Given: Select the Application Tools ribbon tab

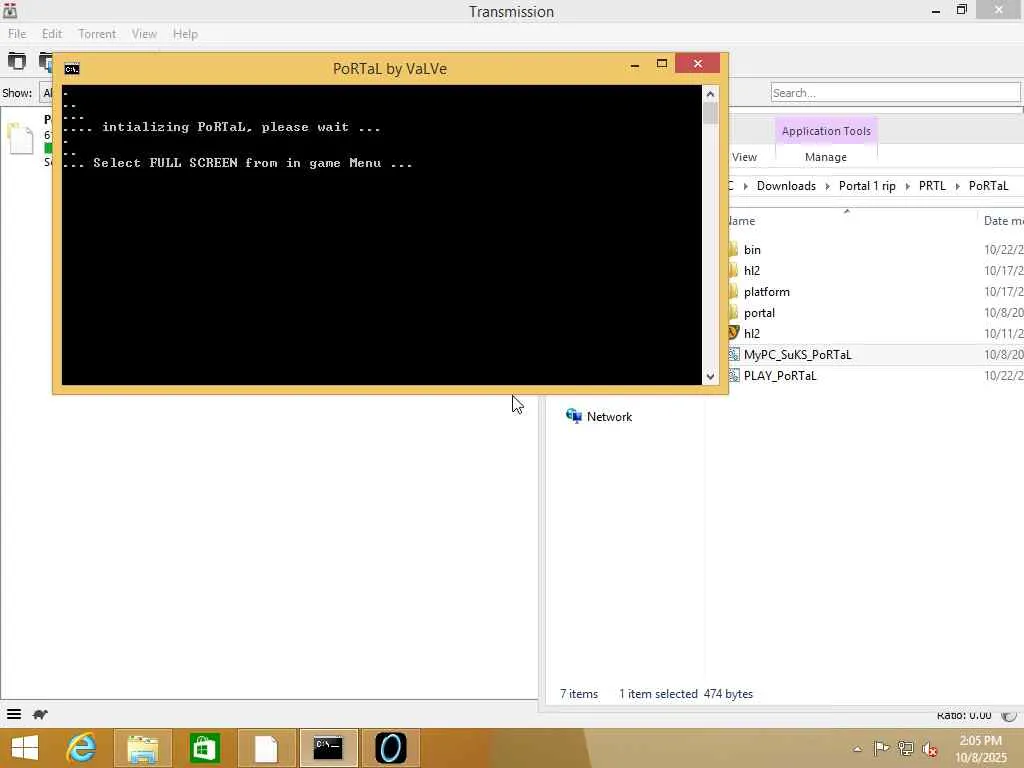Looking at the screenshot, I should pyautogui.click(x=826, y=131).
